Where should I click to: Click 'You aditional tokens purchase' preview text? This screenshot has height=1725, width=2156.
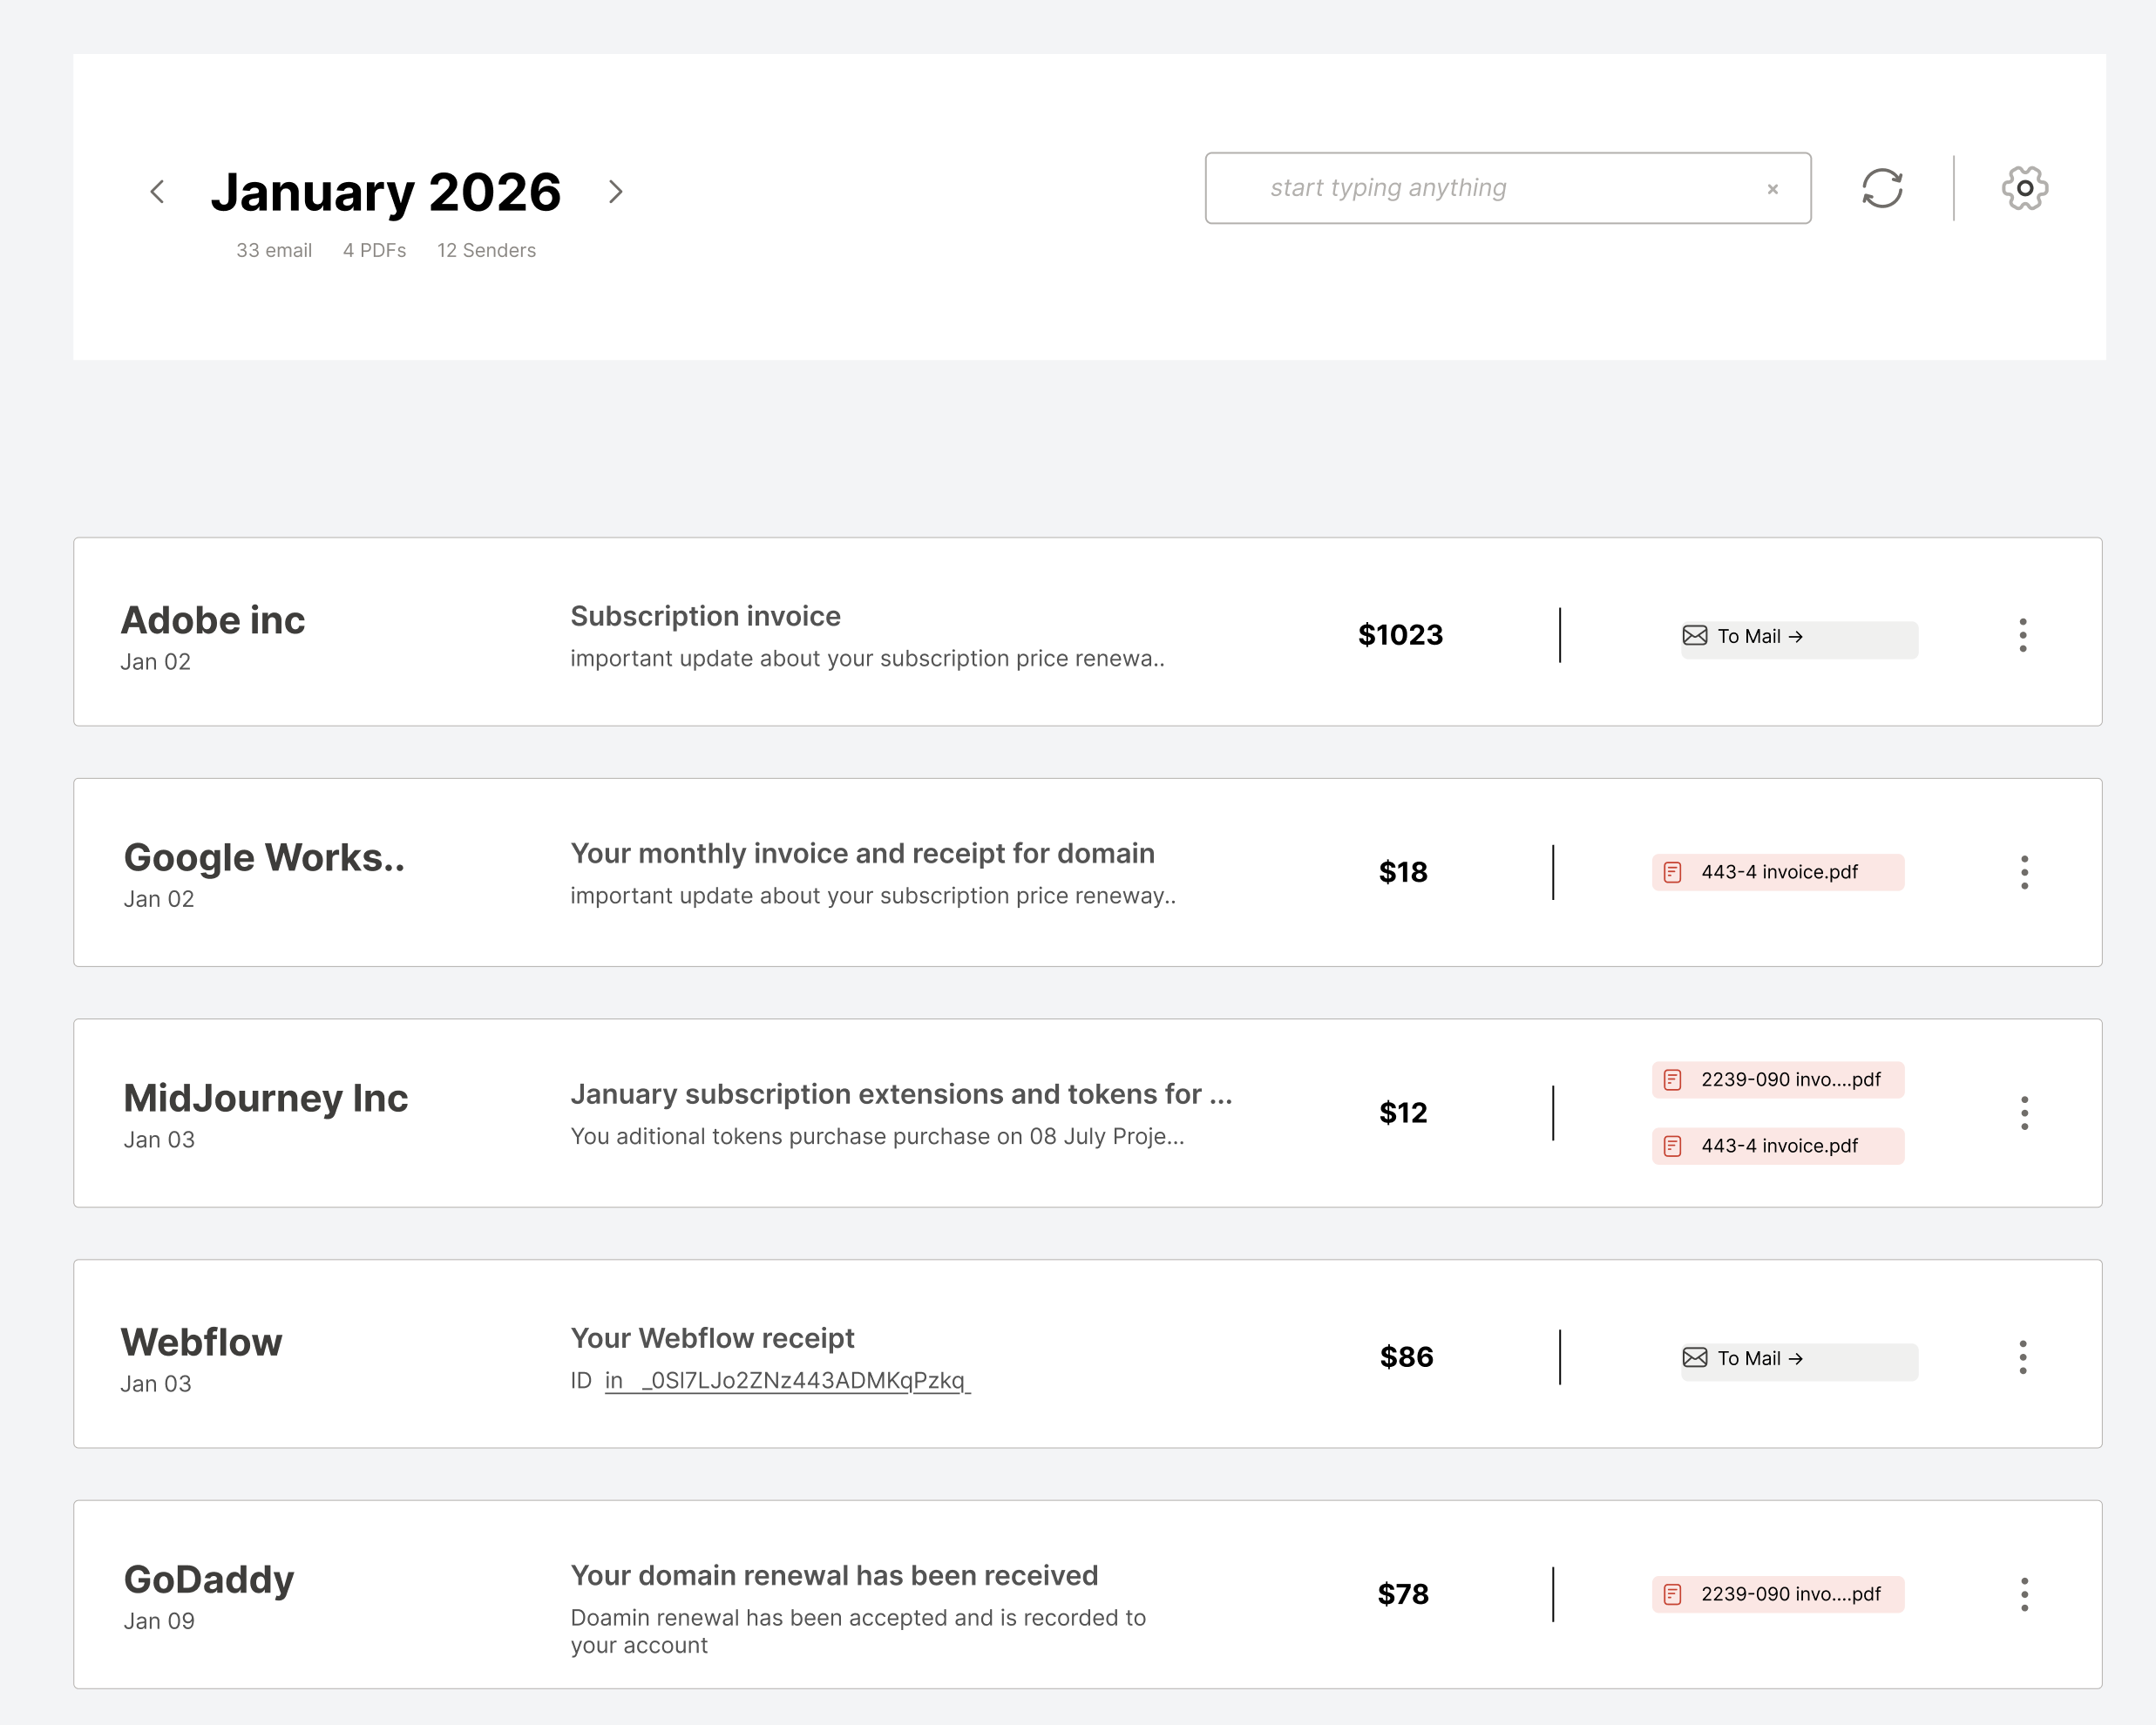point(877,1136)
